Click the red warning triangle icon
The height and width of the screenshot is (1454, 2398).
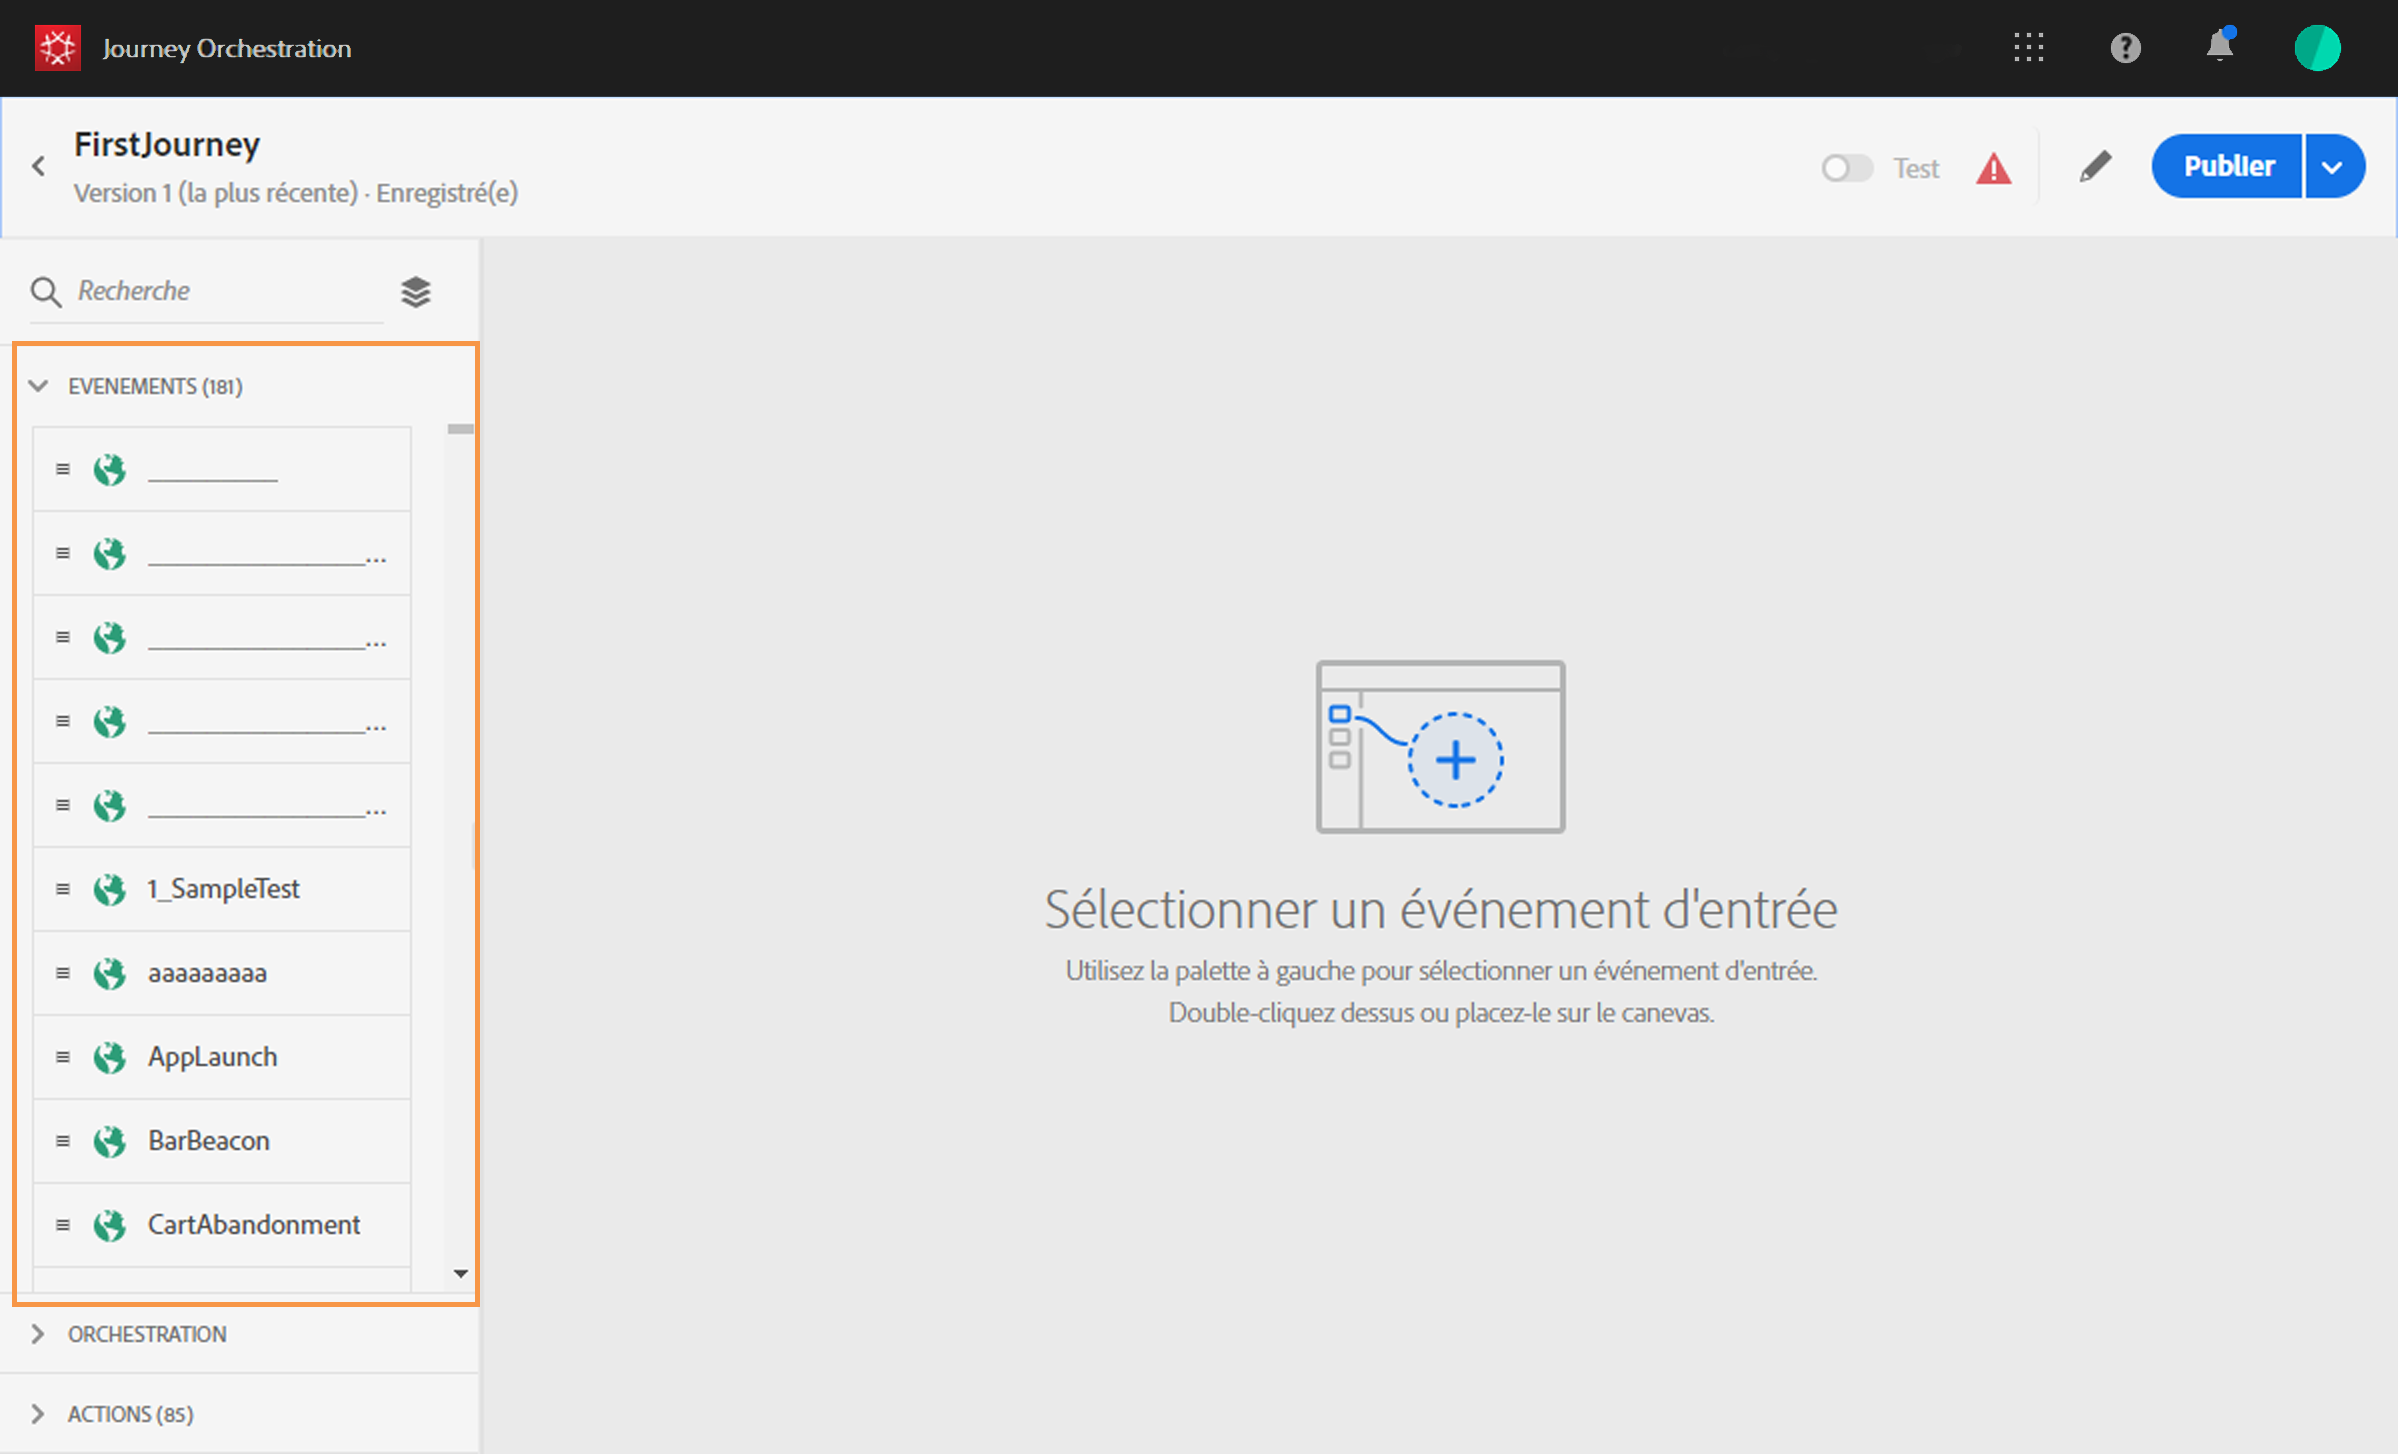coord(1993,168)
